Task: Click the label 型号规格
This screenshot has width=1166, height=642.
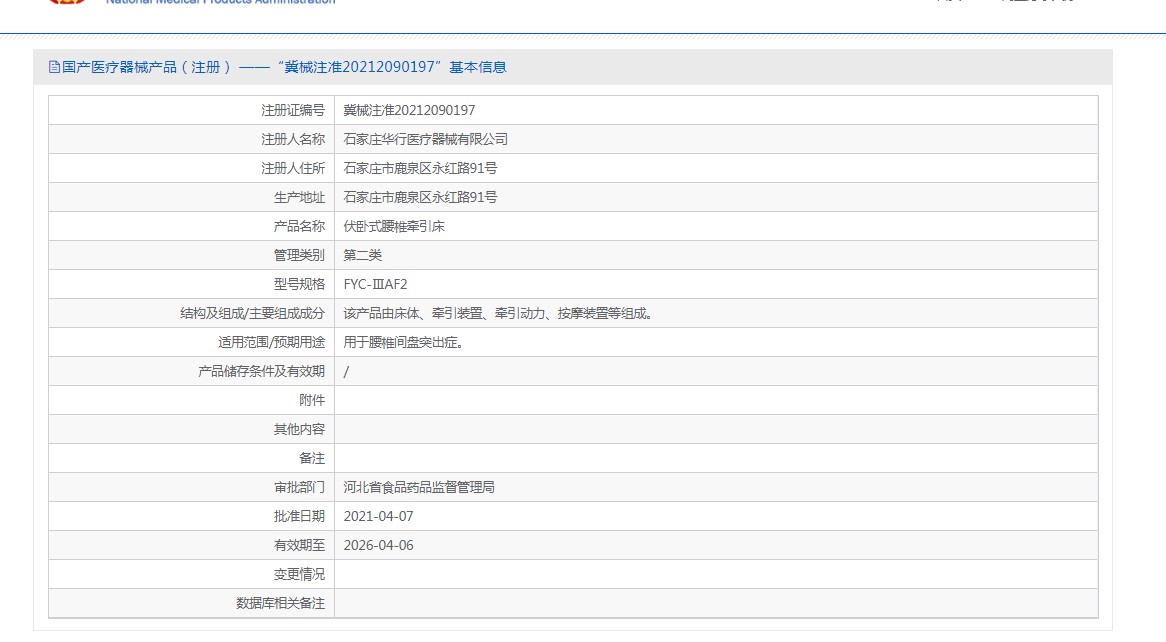Action: click(300, 284)
